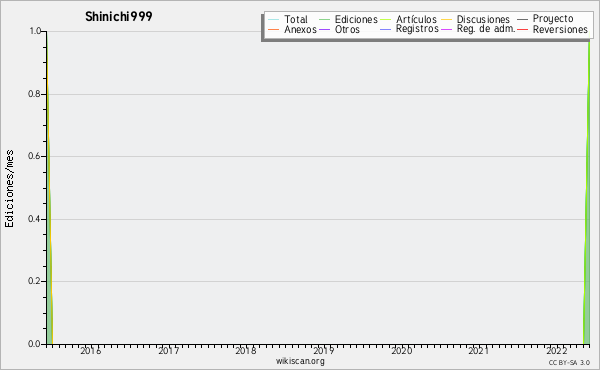The width and height of the screenshot is (600, 370).
Task: Click the Artículos legend entry
Action: (416, 19)
